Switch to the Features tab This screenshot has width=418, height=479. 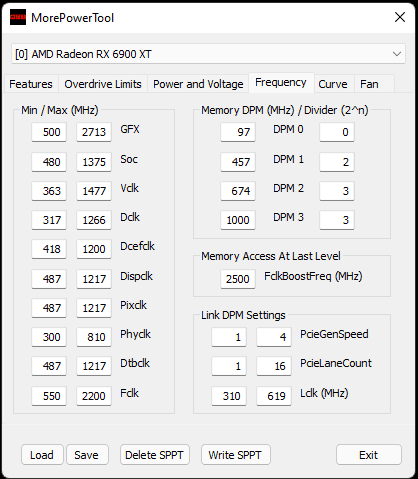pyautogui.click(x=31, y=84)
